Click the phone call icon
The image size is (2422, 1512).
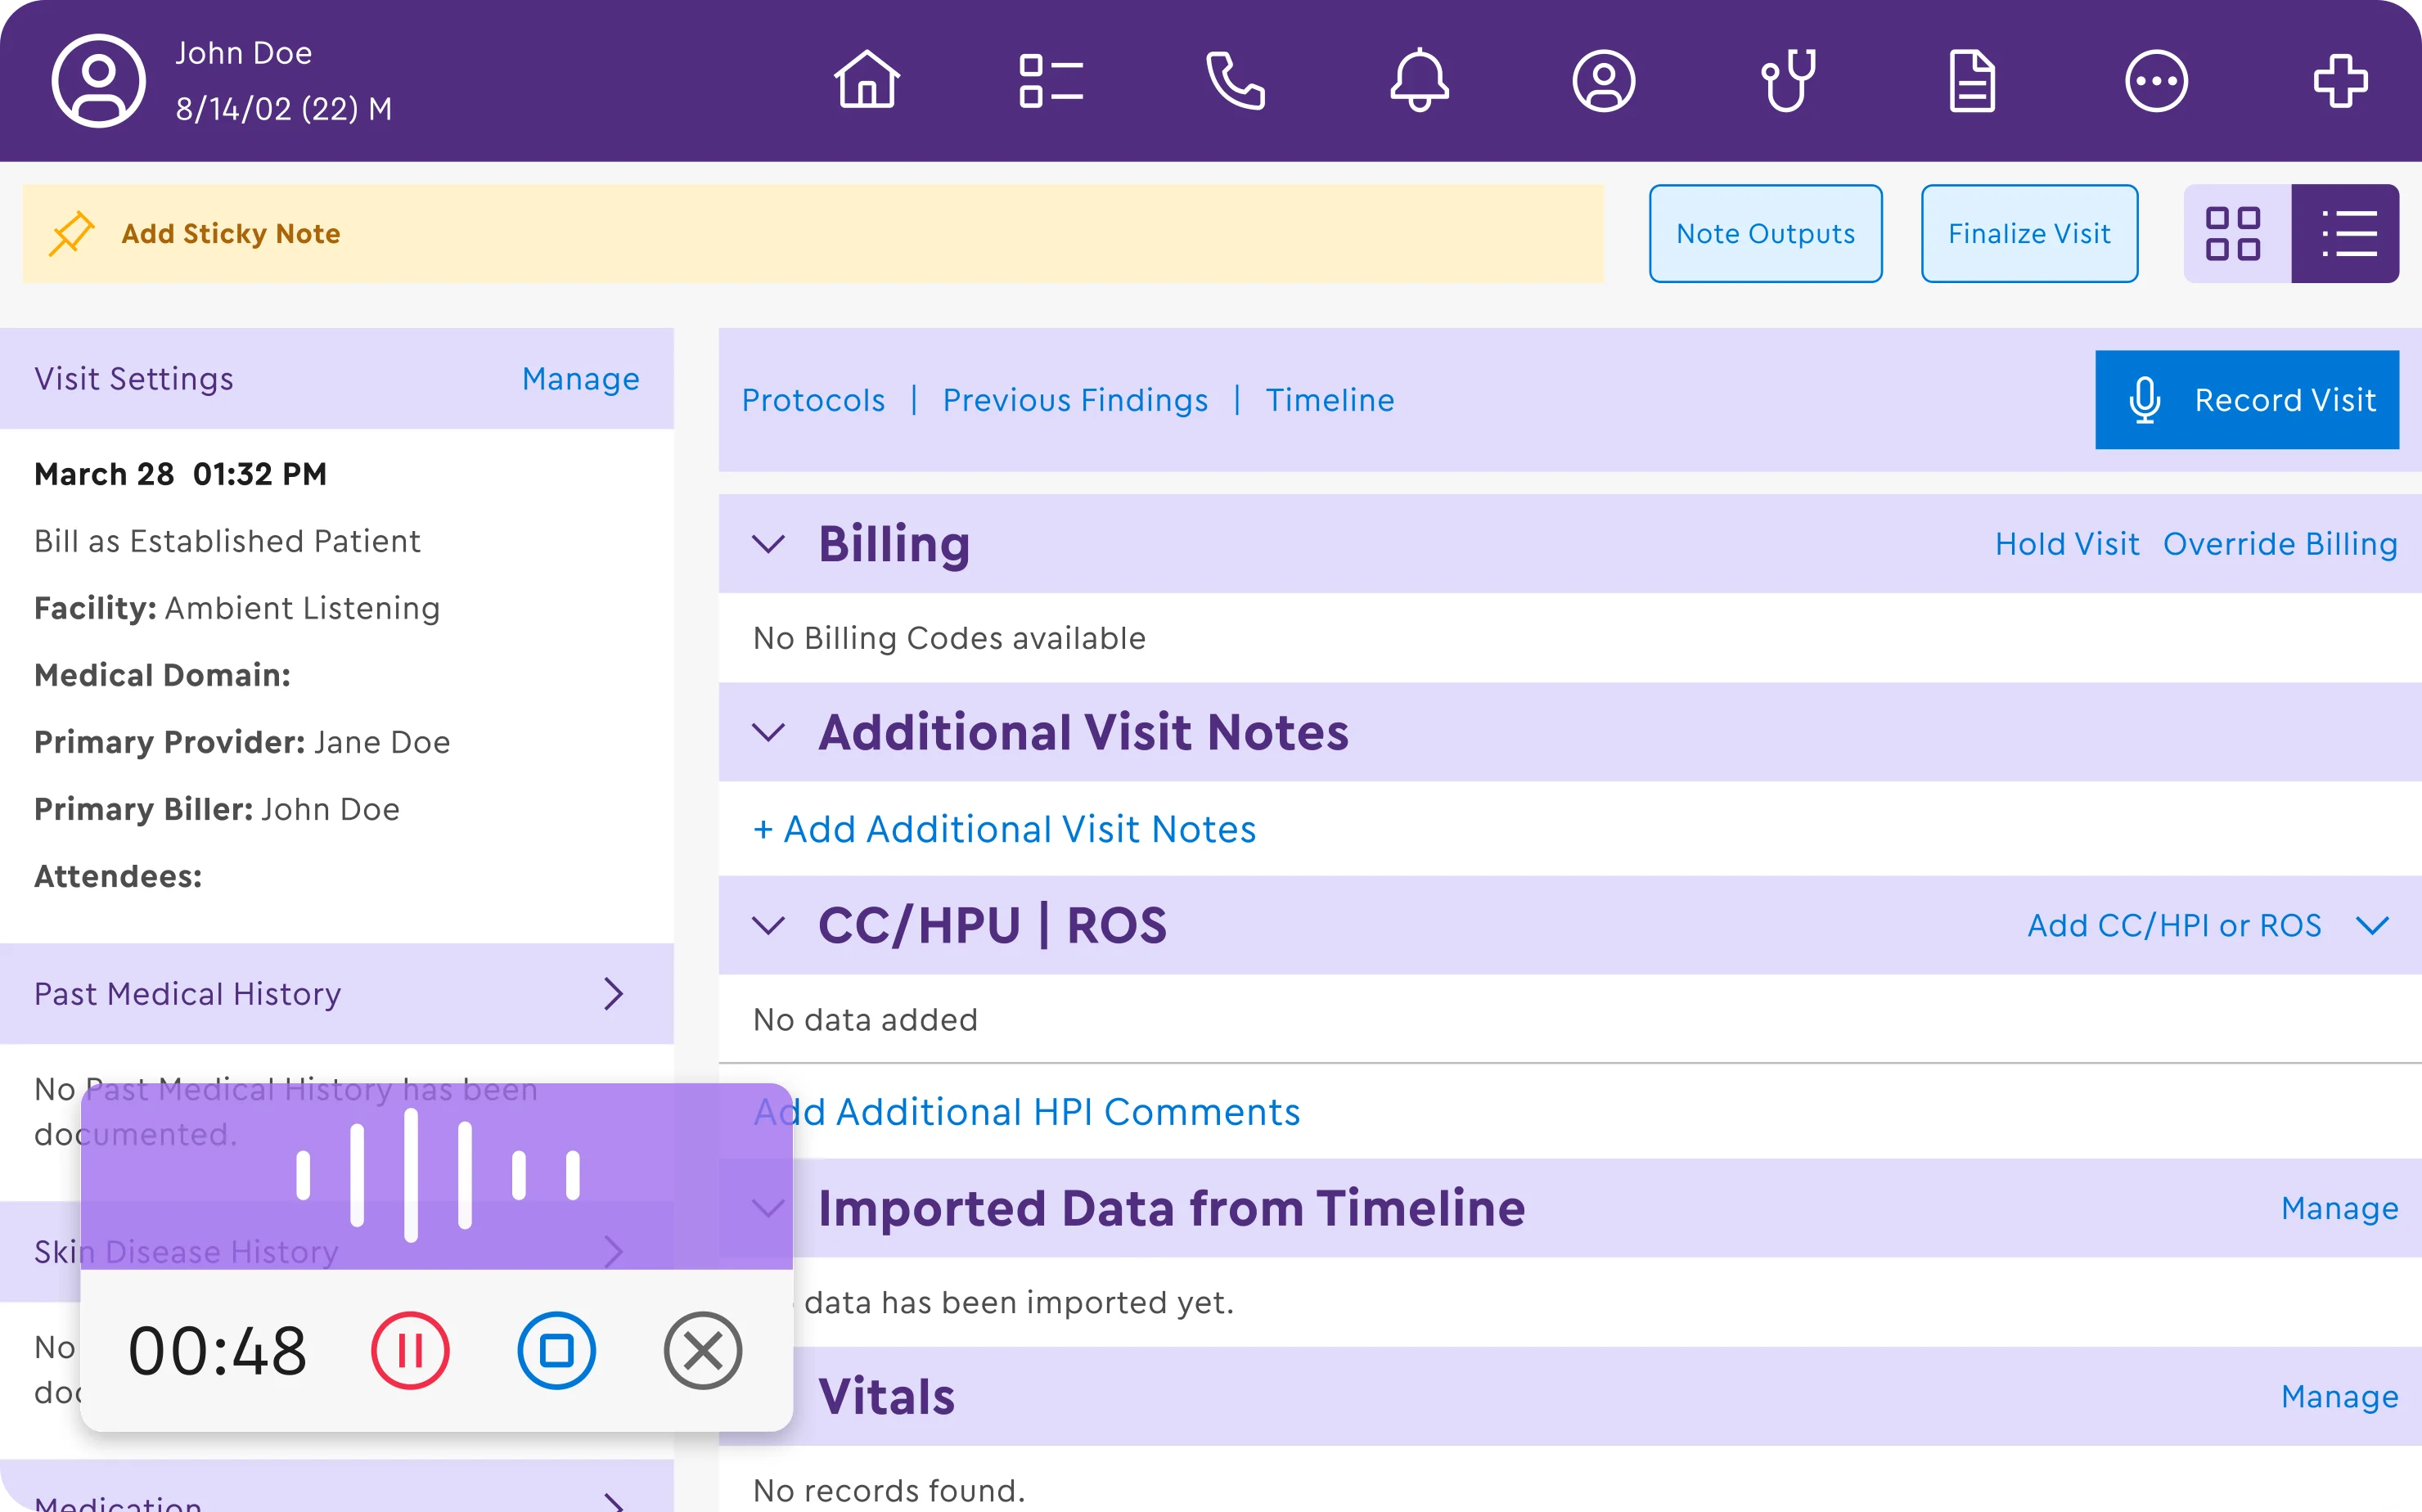pyautogui.click(x=1235, y=80)
